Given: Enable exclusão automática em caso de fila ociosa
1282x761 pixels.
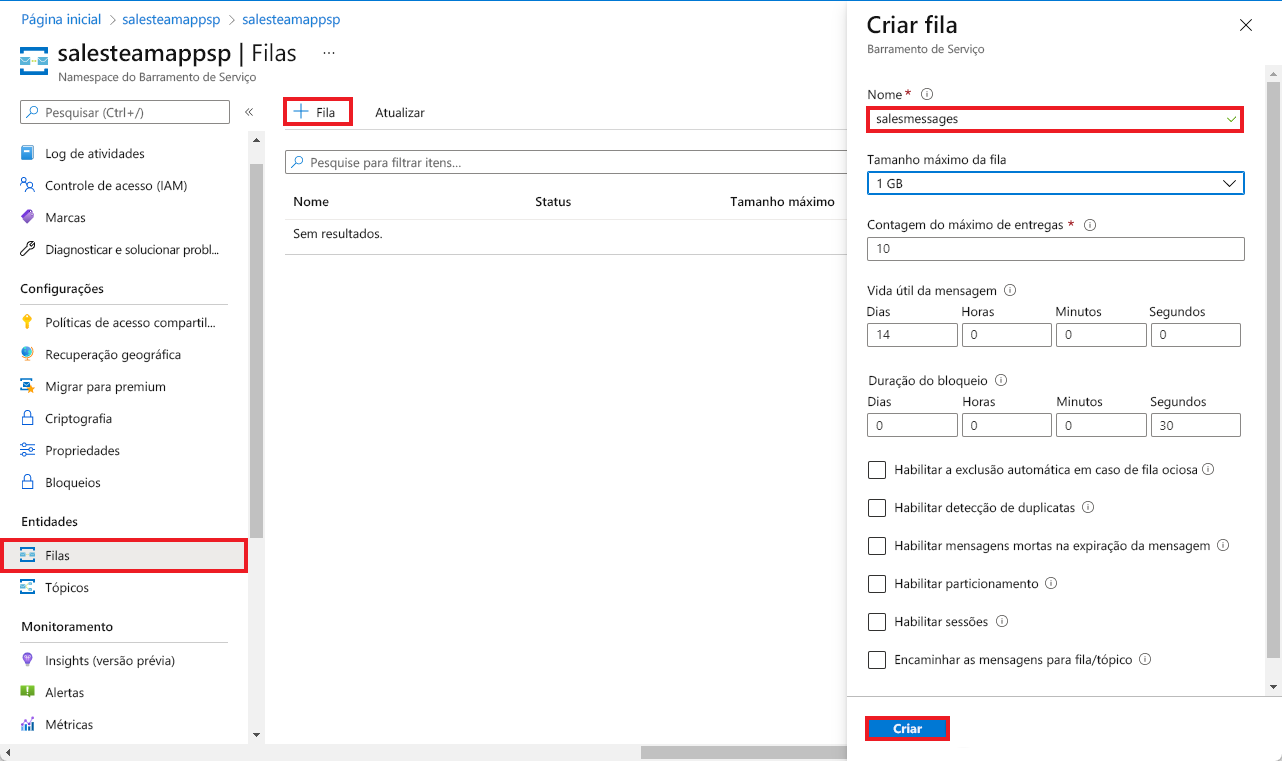Looking at the screenshot, I should coord(877,470).
